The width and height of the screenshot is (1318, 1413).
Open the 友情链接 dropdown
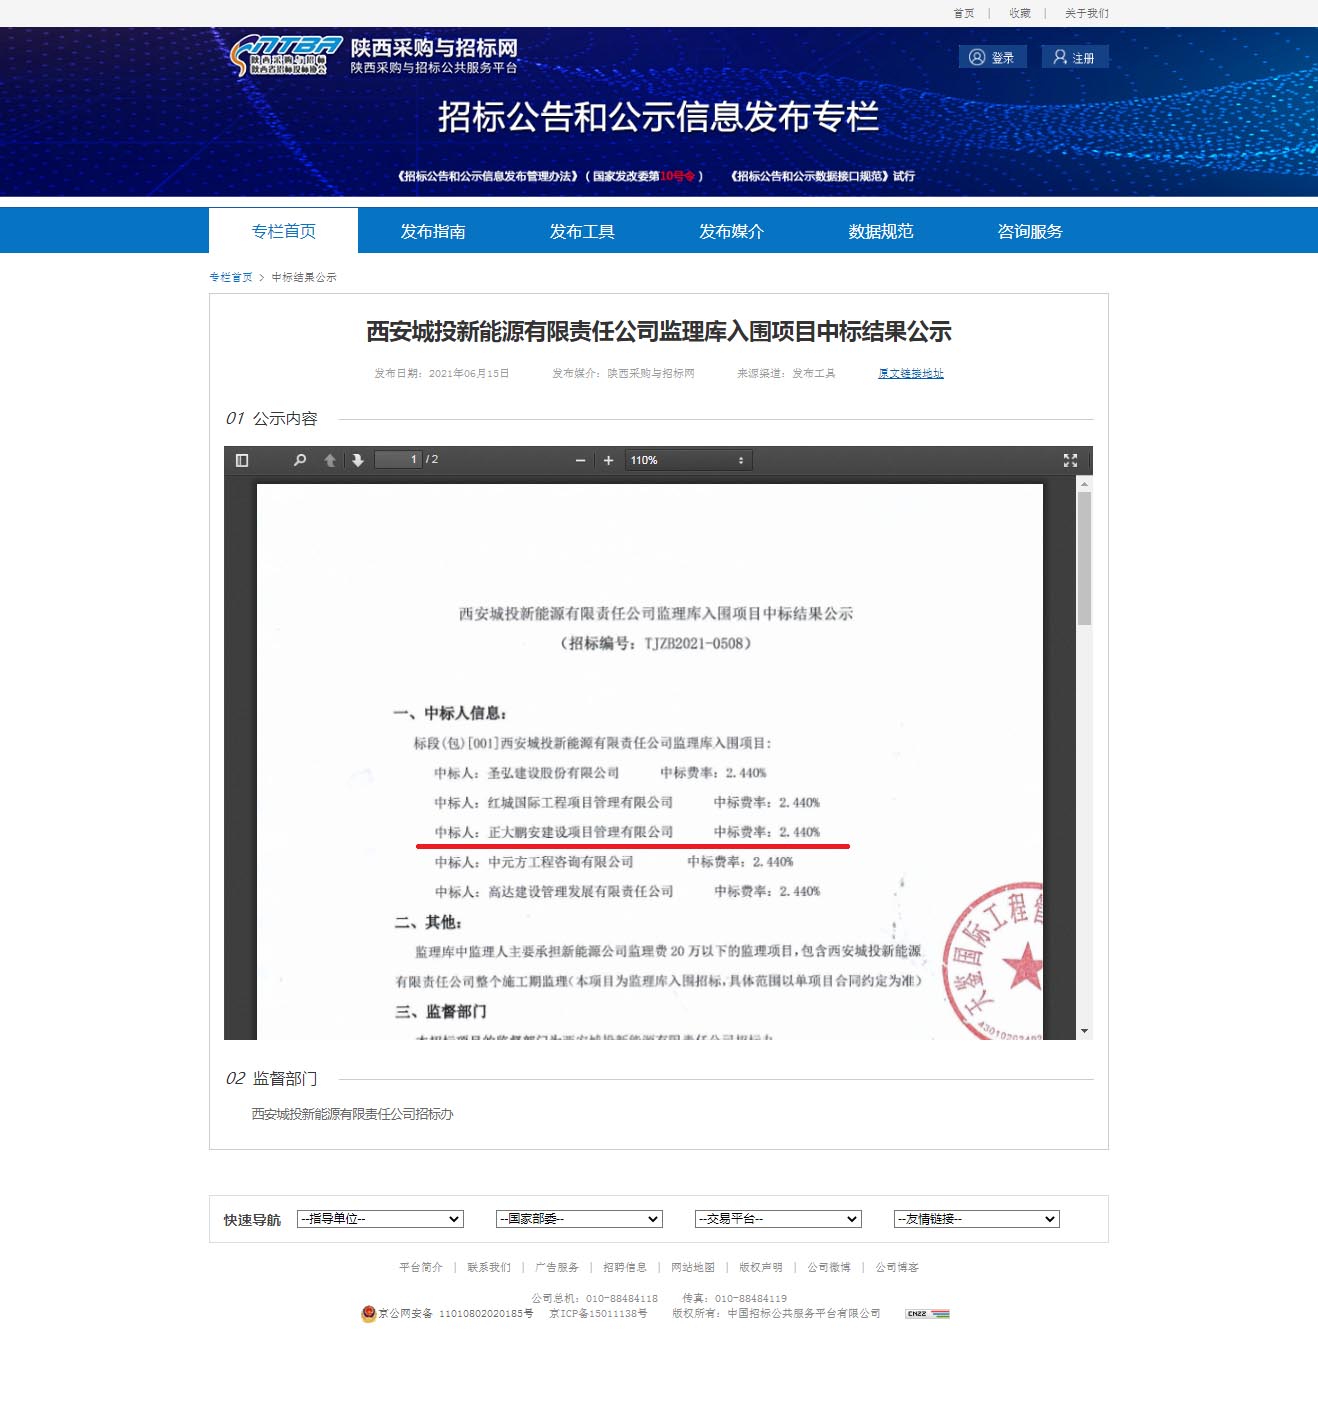click(976, 1219)
